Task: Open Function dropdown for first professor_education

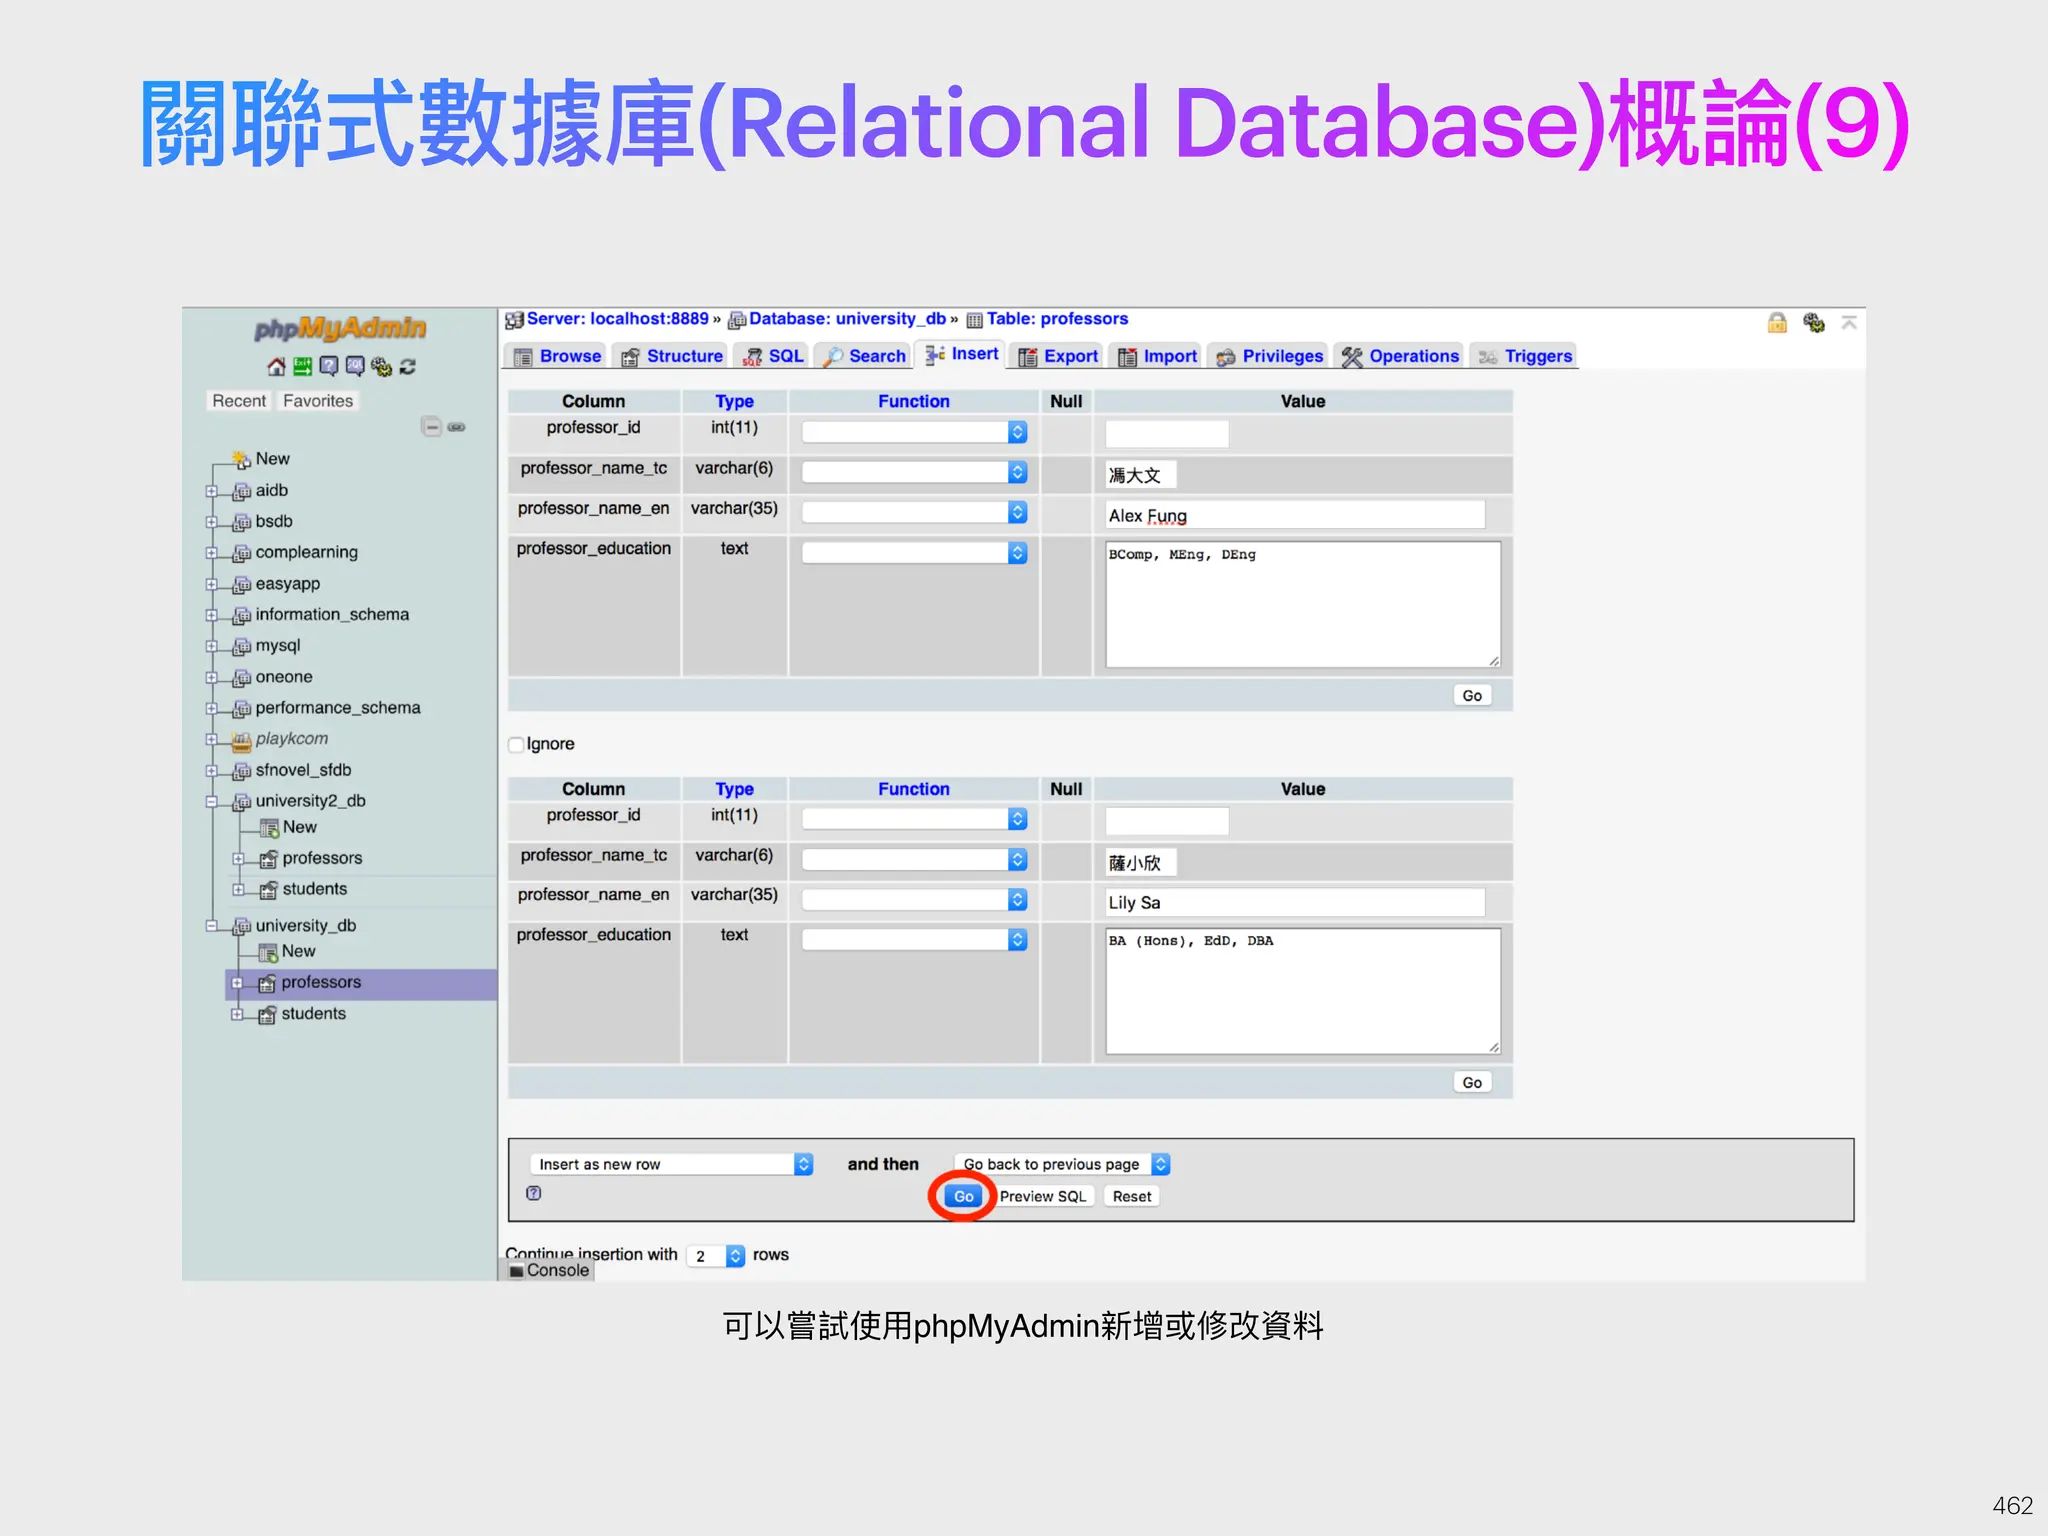Action: point(914,553)
